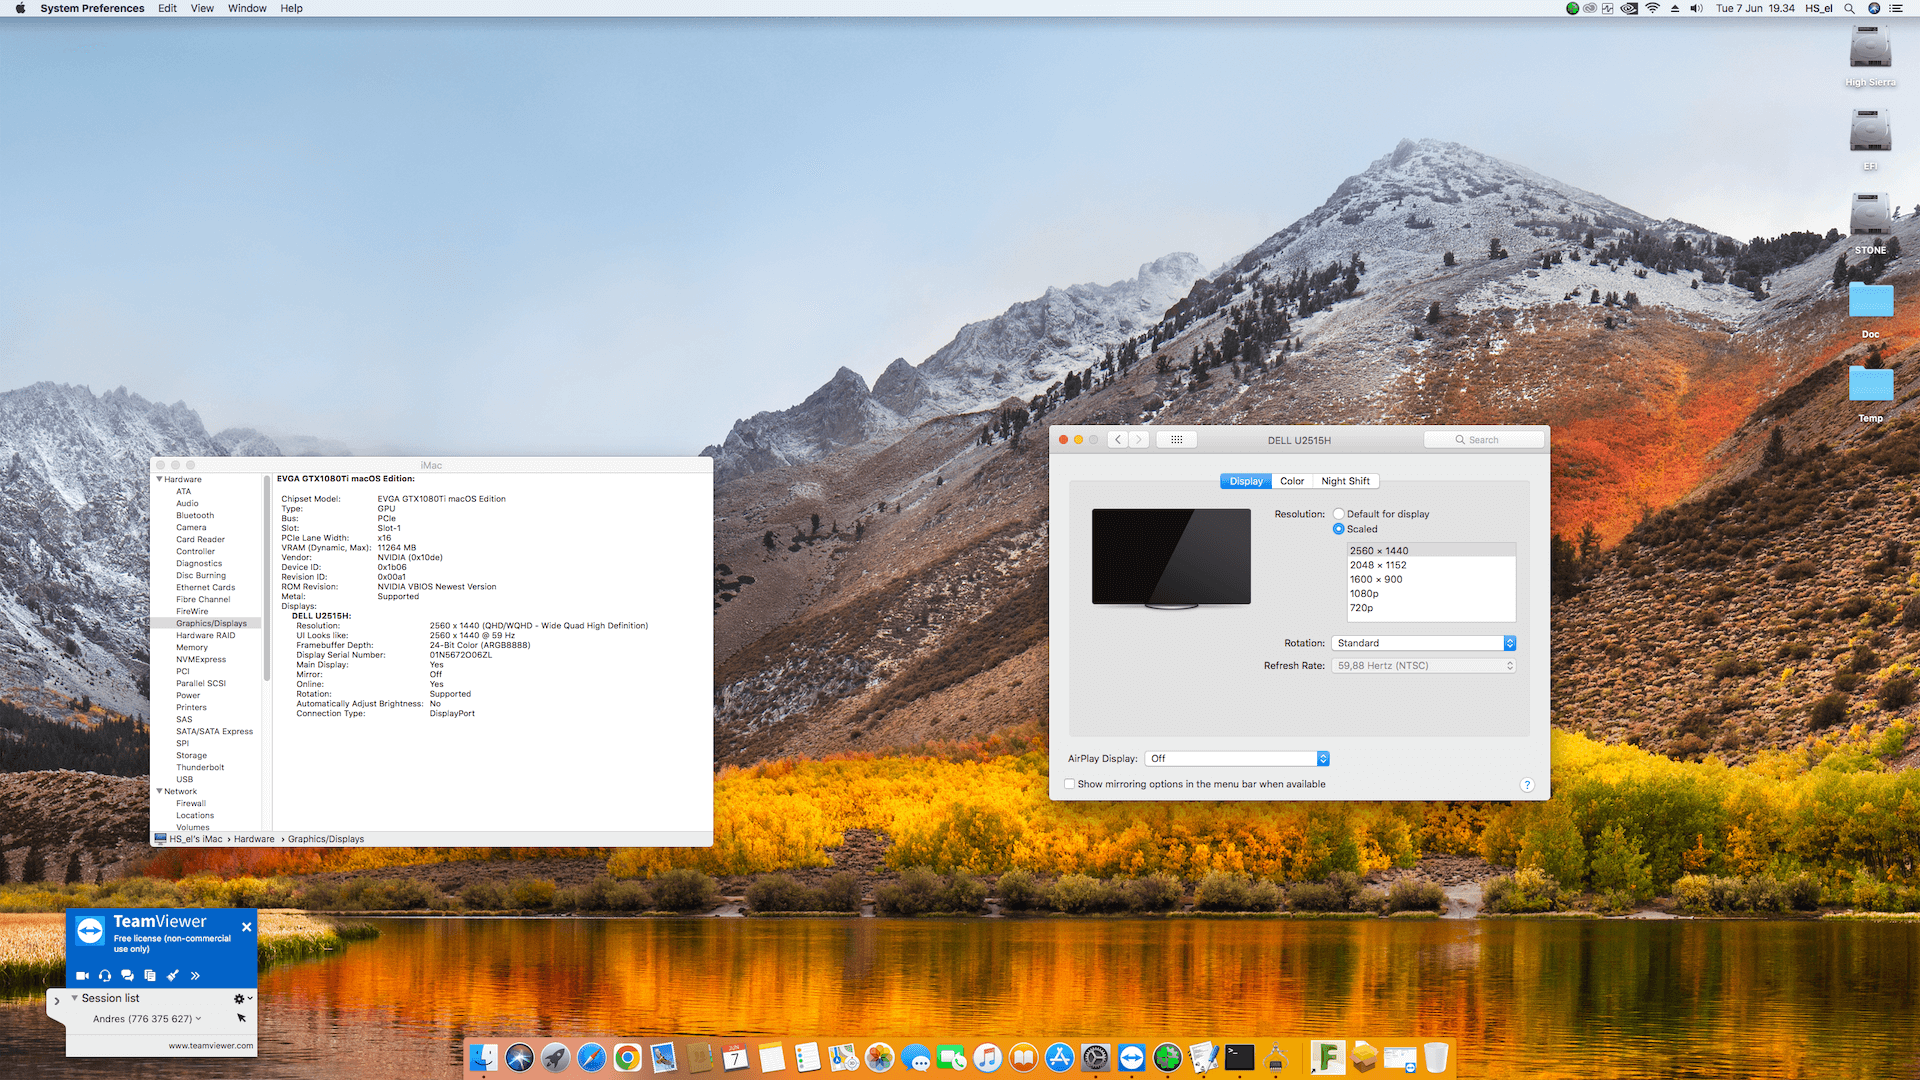The height and width of the screenshot is (1080, 1920).
Task: Open Google Chrome from the dock
Action: 627,1057
